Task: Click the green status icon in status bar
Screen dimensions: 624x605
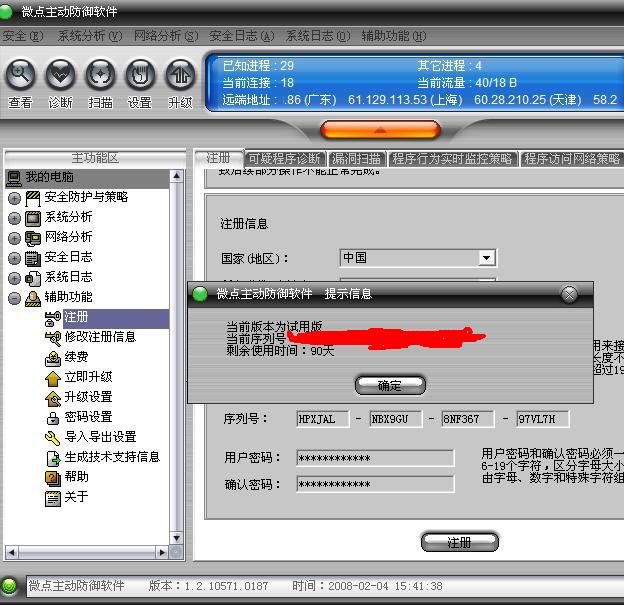Action: point(9,585)
